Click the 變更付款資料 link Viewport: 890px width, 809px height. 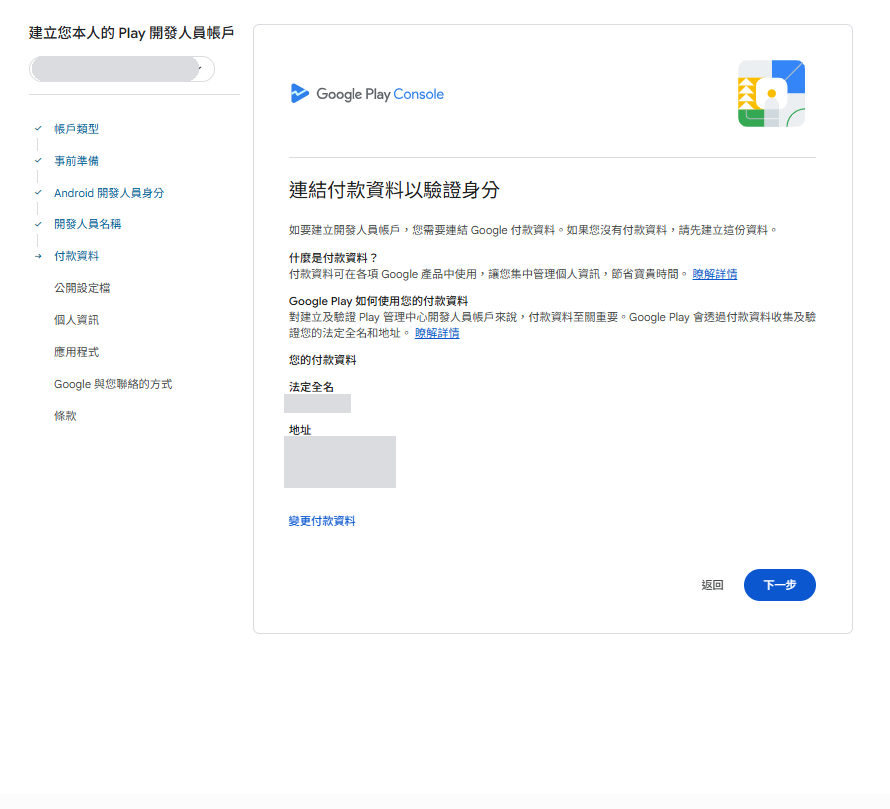click(x=322, y=521)
